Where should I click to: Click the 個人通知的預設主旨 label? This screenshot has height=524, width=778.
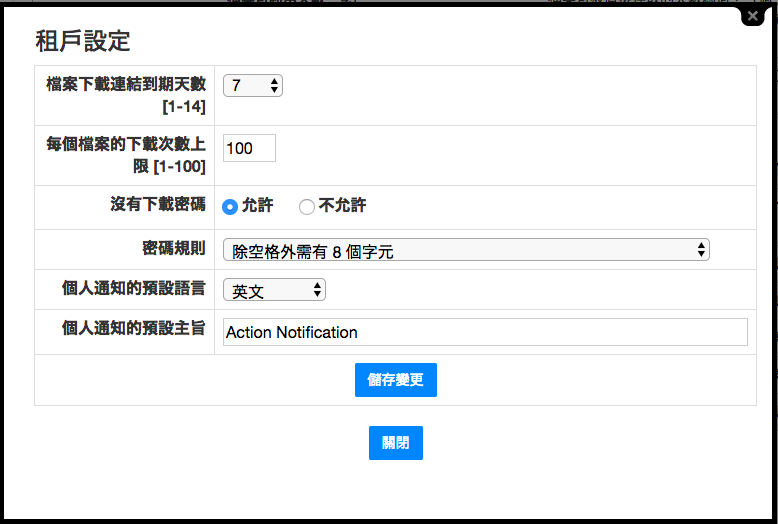[133, 328]
